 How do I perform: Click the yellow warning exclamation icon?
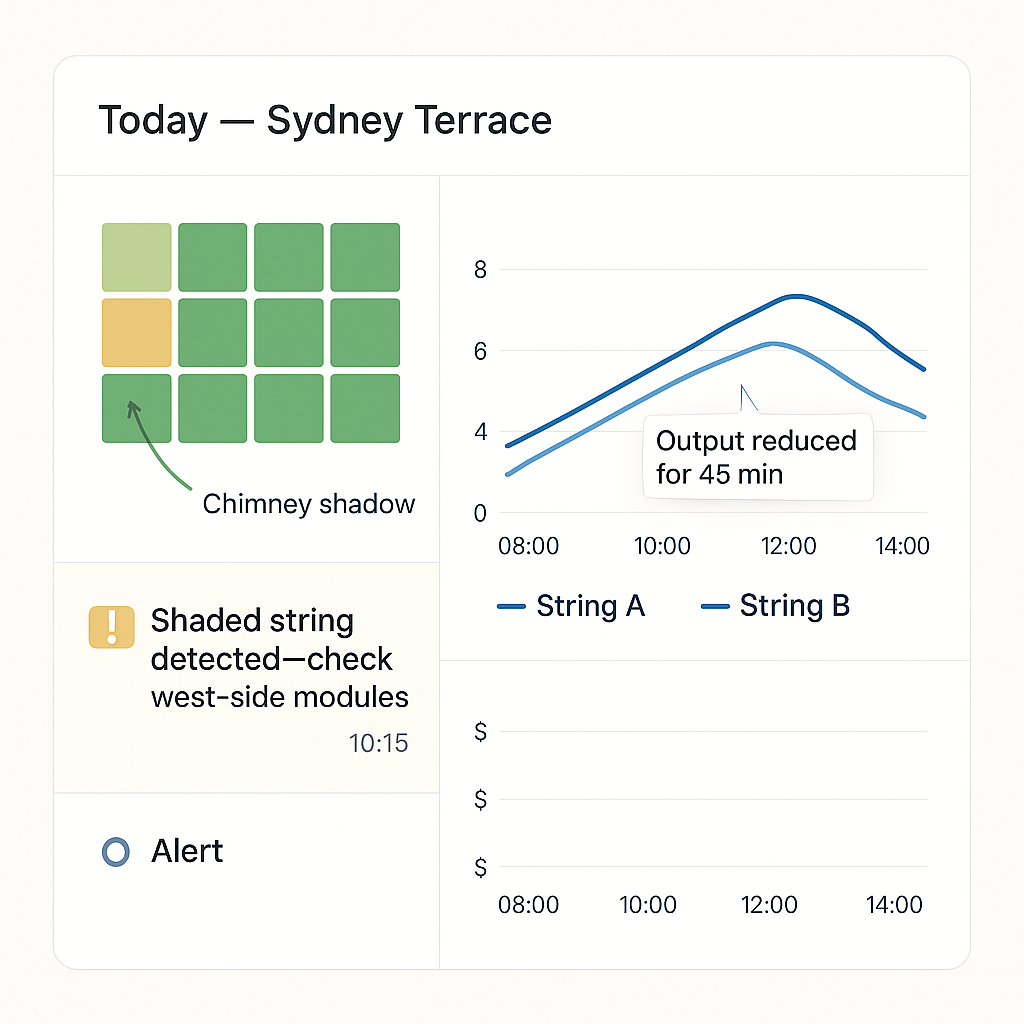111,627
